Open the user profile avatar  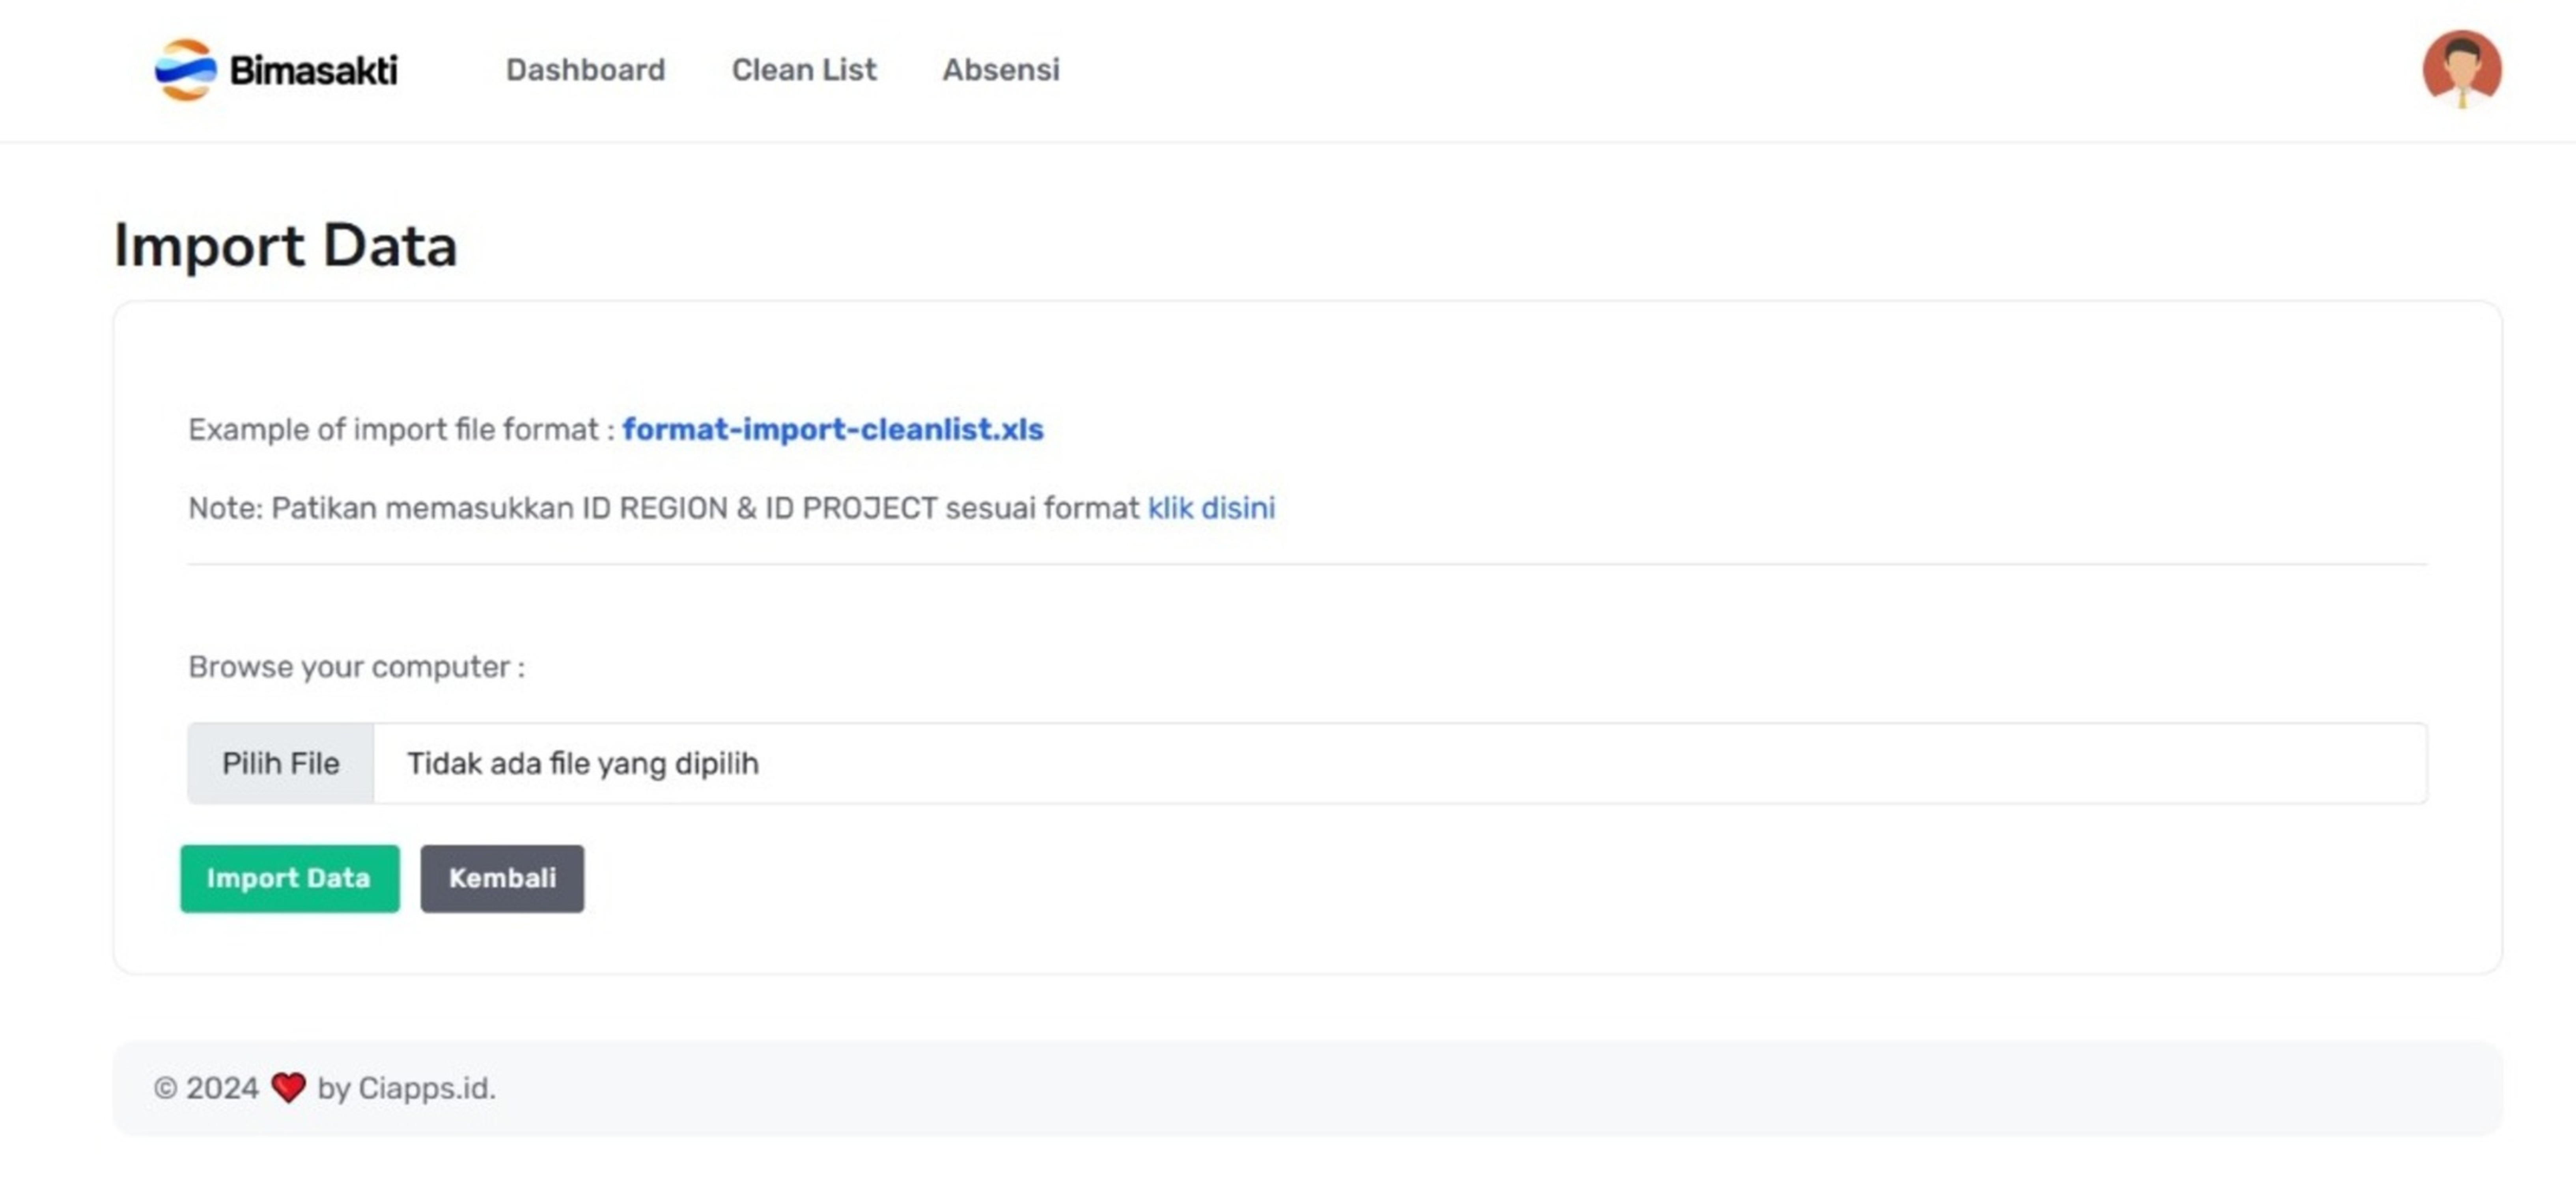click(2461, 68)
